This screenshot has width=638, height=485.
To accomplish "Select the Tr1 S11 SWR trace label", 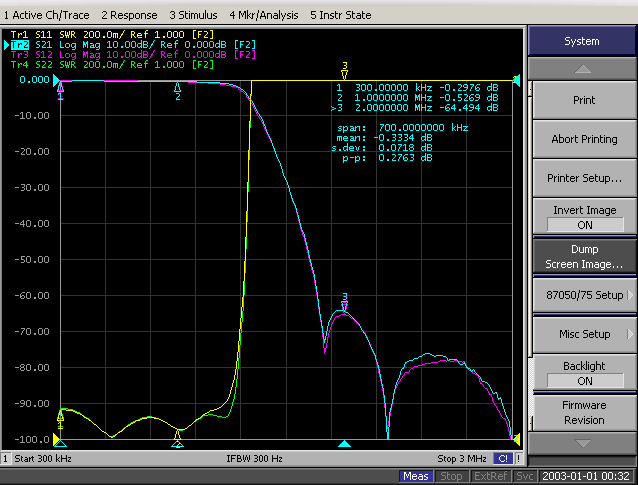I will (x=112, y=35).
